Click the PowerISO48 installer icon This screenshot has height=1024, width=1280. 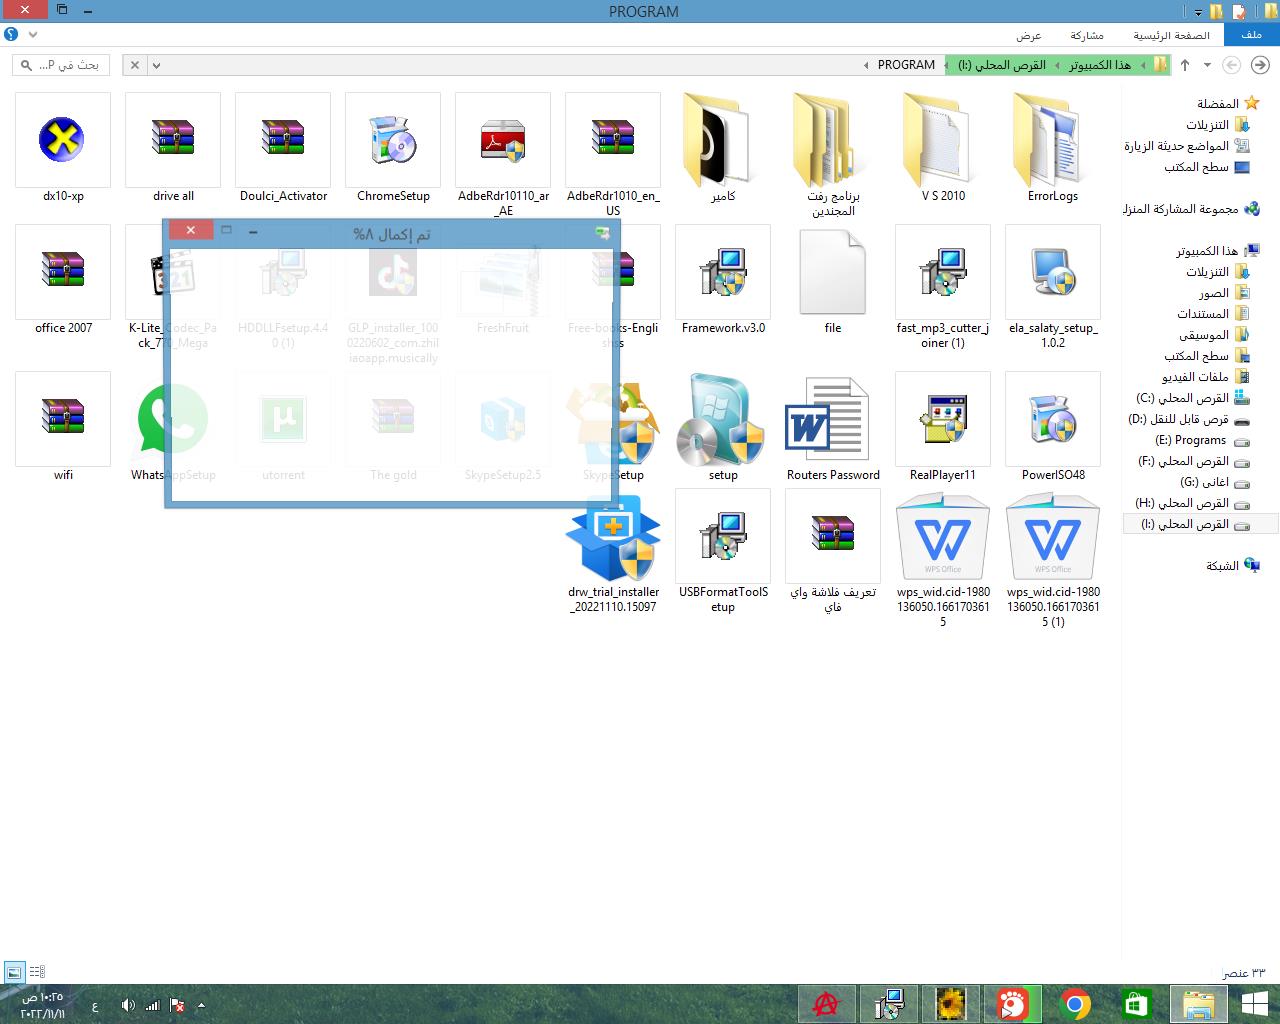(1053, 420)
